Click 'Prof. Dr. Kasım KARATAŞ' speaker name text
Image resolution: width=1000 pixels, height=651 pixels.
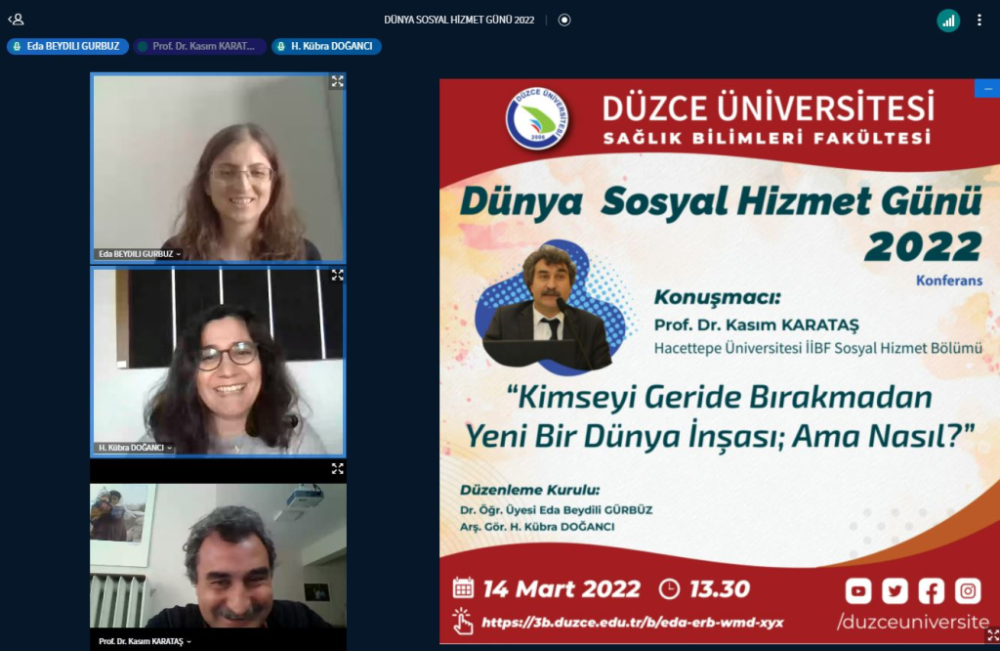[756, 325]
